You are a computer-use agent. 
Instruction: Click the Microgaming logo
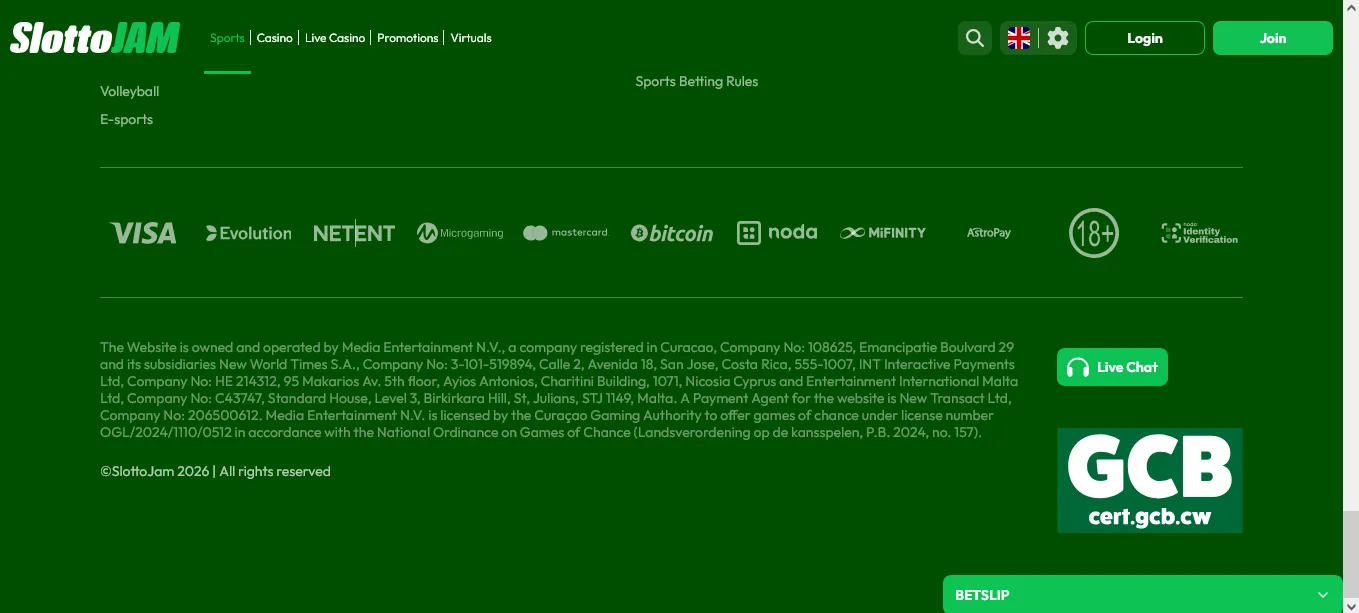pos(460,233)
